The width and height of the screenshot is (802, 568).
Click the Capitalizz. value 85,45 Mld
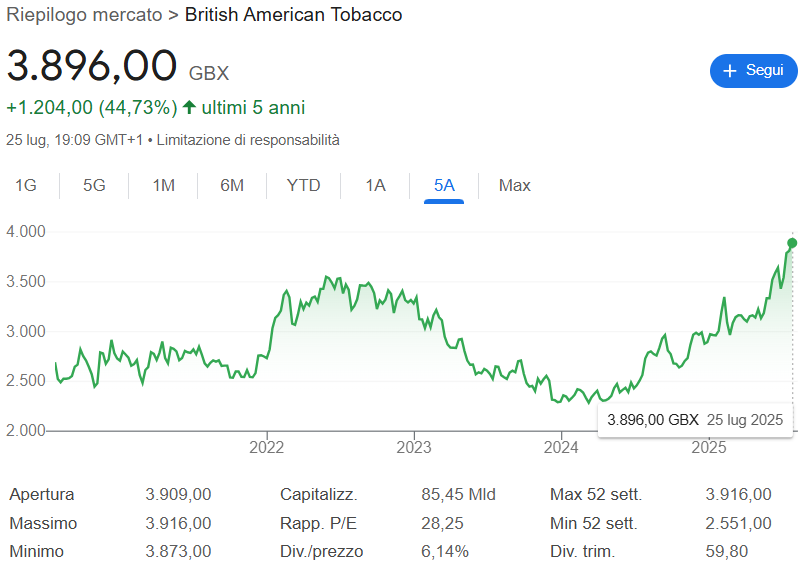(458, 494)
